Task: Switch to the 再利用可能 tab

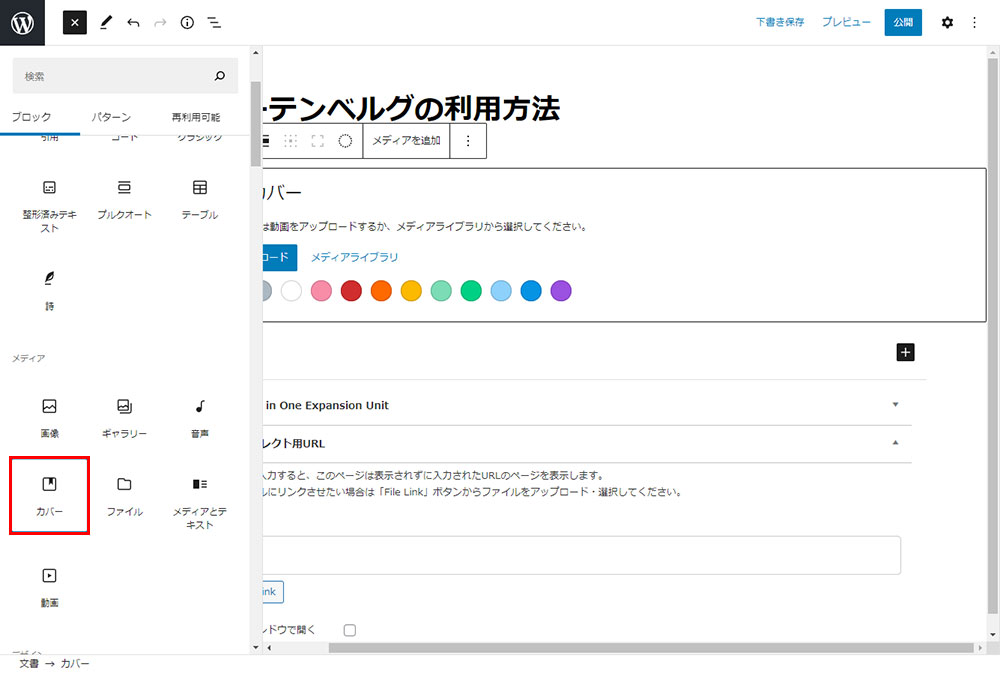Action: tap(195, 117)
